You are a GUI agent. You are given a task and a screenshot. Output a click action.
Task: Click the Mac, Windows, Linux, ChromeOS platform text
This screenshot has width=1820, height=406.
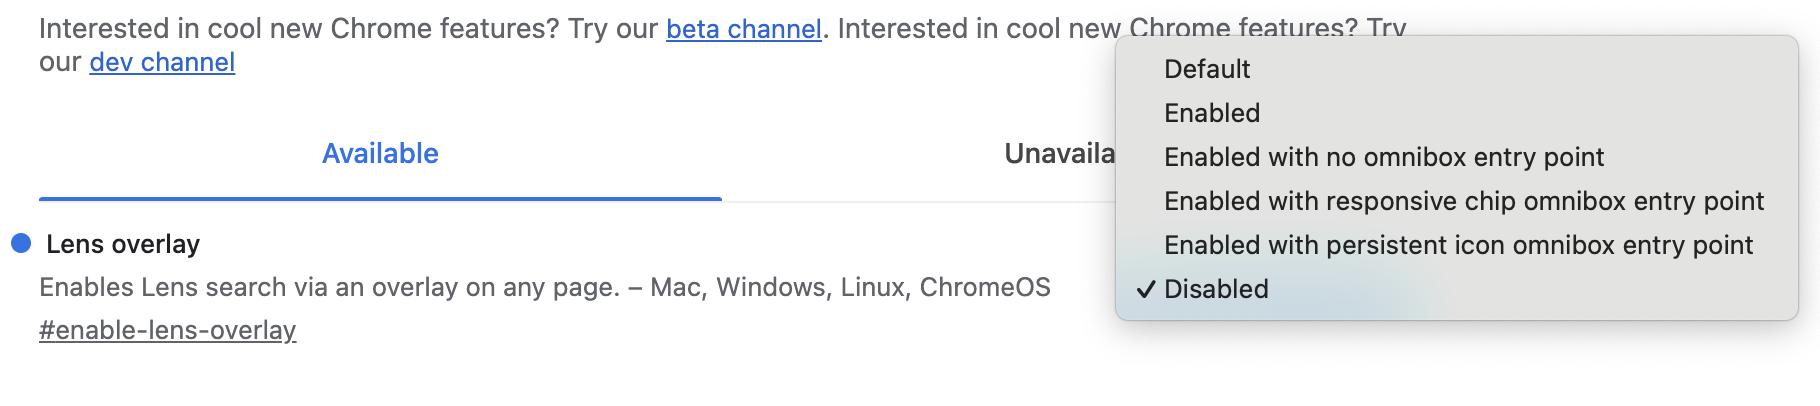[x=850, y=287]
